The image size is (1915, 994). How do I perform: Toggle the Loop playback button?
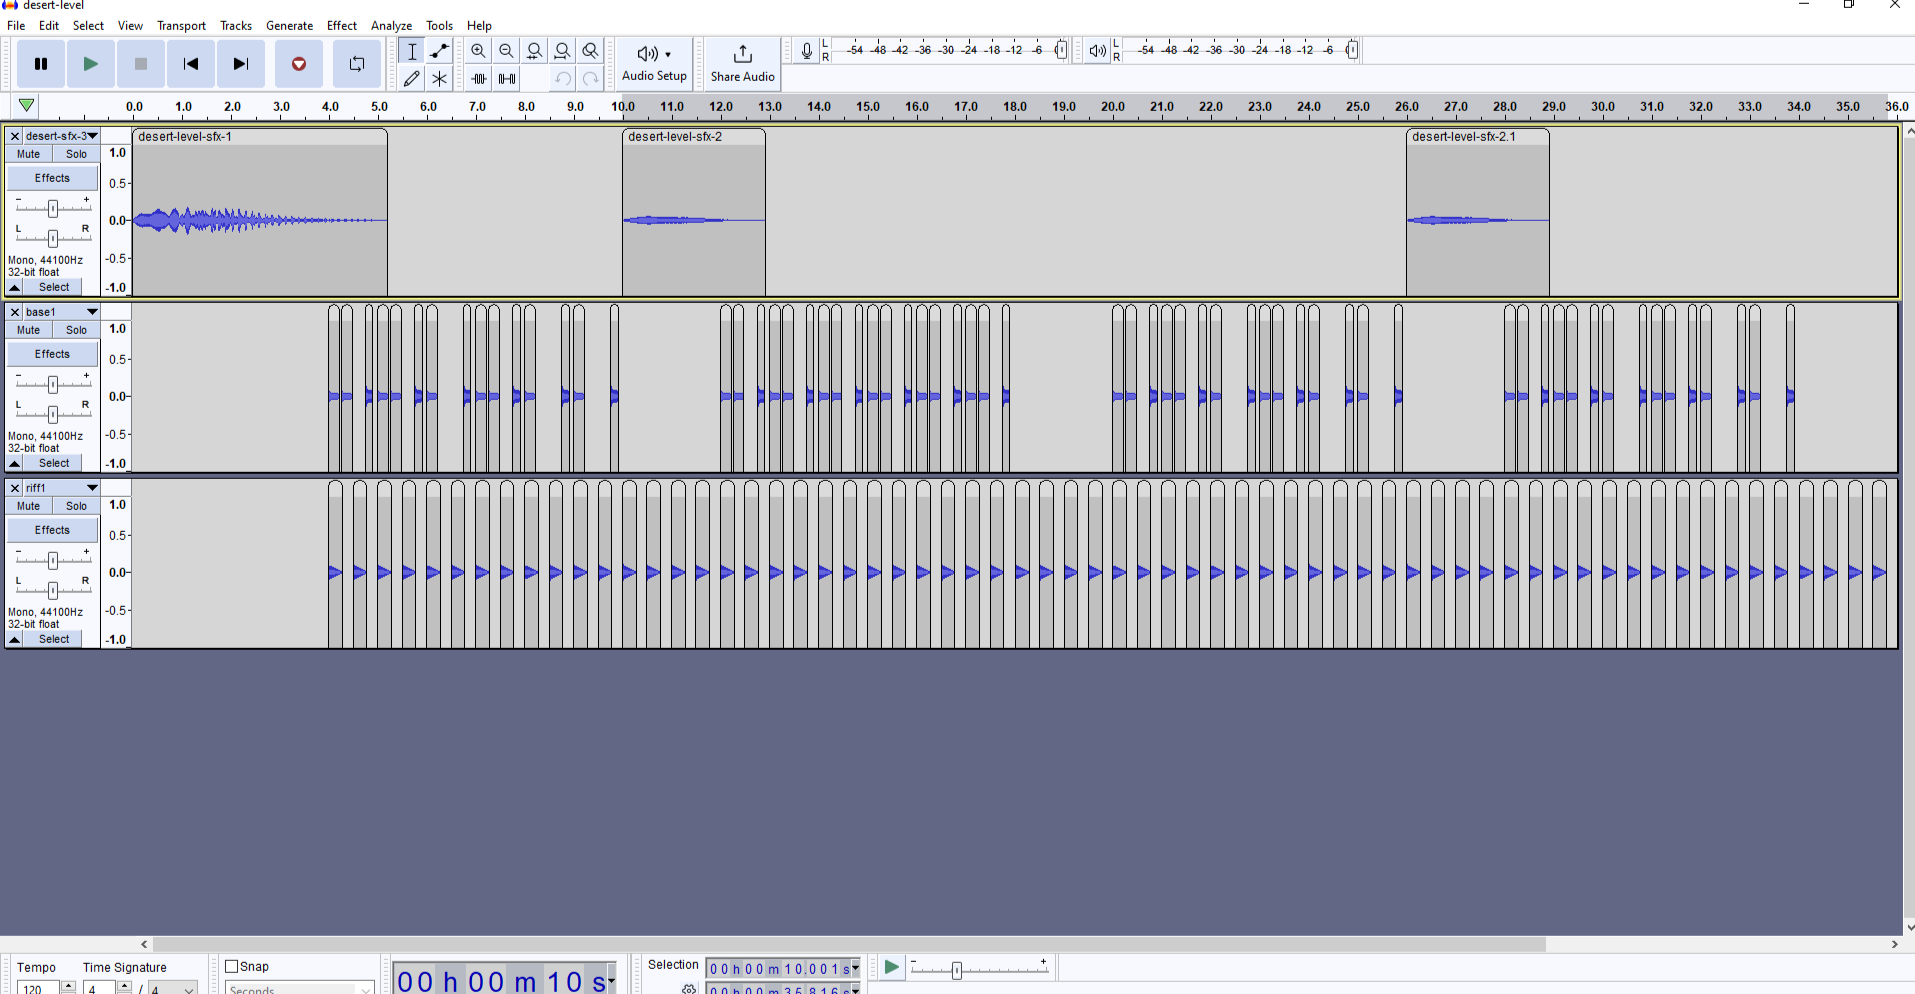coord(356,64)
